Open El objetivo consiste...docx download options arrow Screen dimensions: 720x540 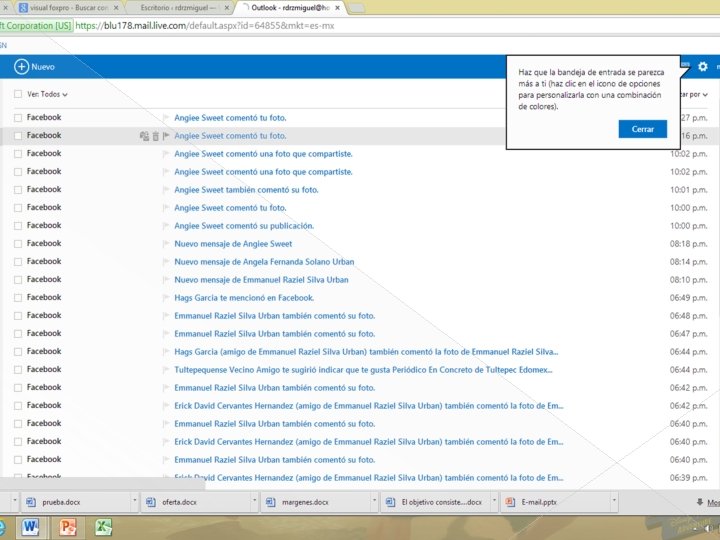(494, 501)
